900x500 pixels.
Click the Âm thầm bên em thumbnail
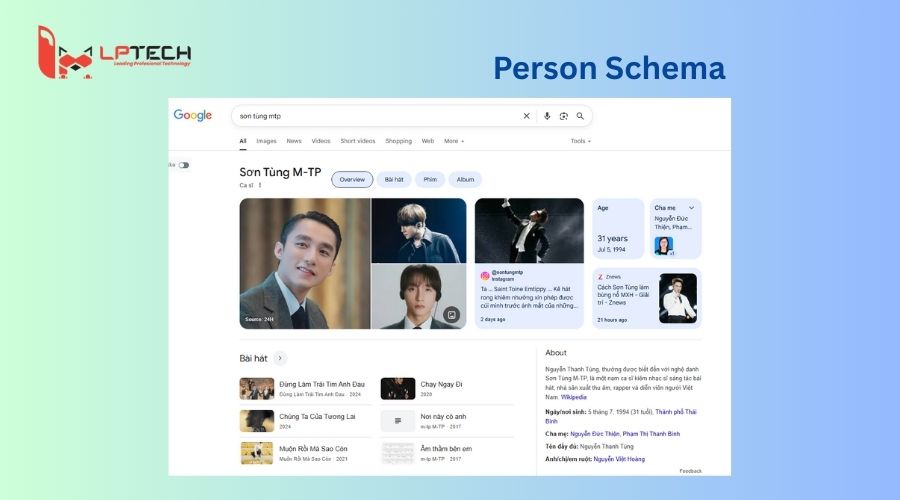[x=398, y=453]
